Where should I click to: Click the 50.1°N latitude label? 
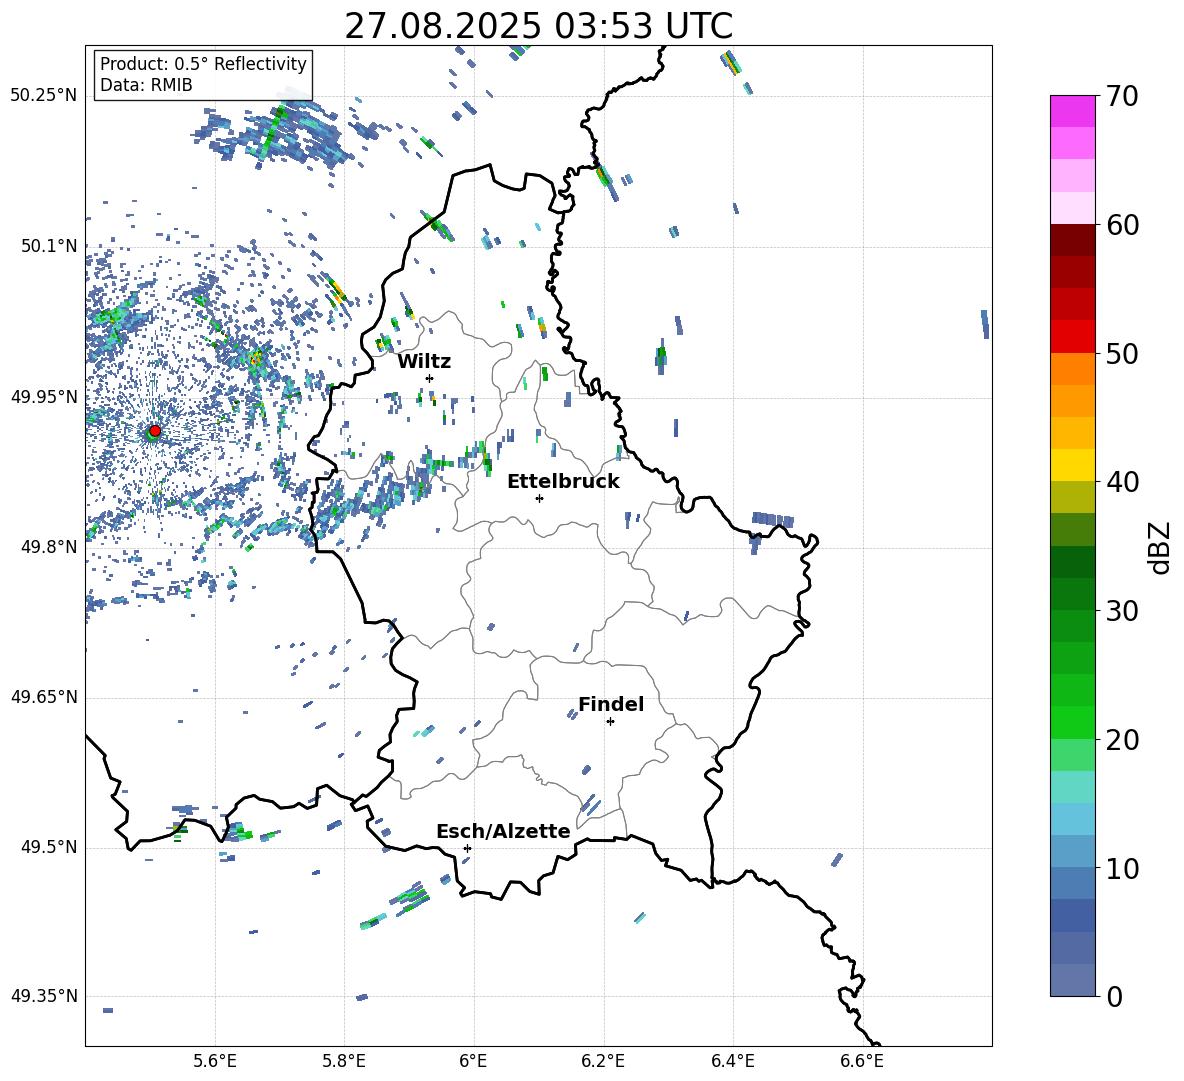[50, 246]
